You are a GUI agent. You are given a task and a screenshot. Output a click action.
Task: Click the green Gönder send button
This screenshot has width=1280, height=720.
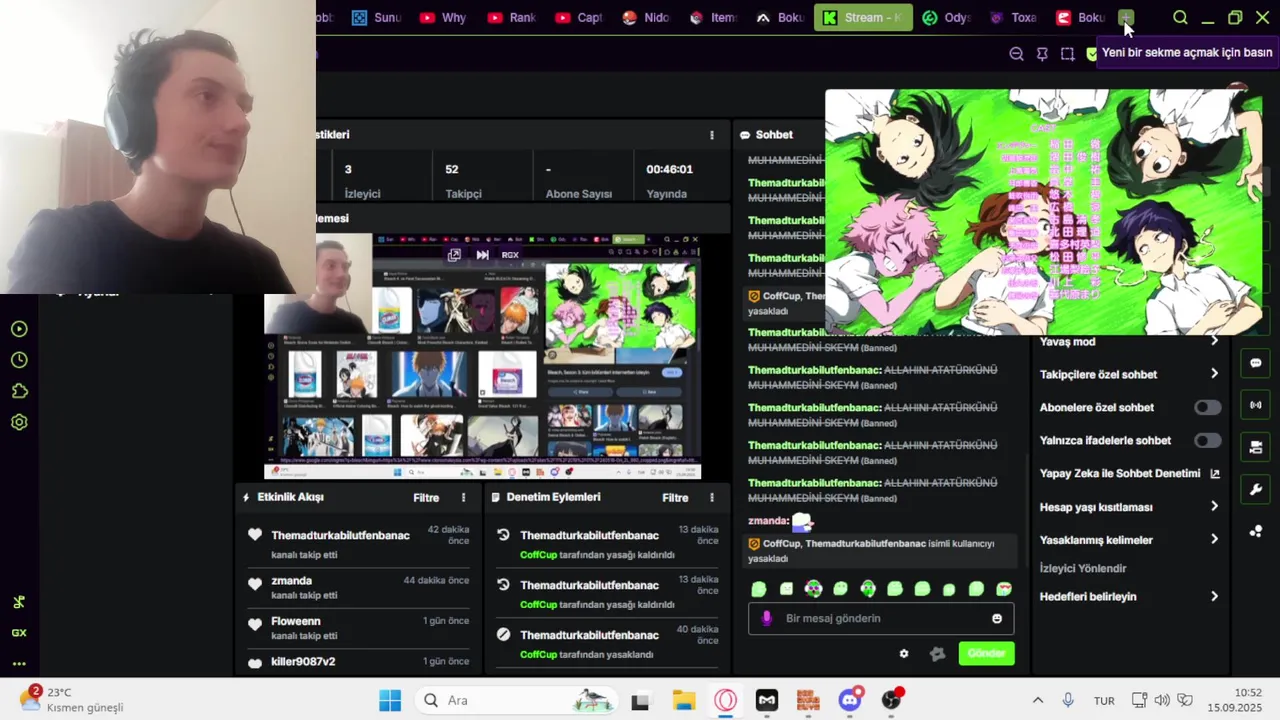986,653
